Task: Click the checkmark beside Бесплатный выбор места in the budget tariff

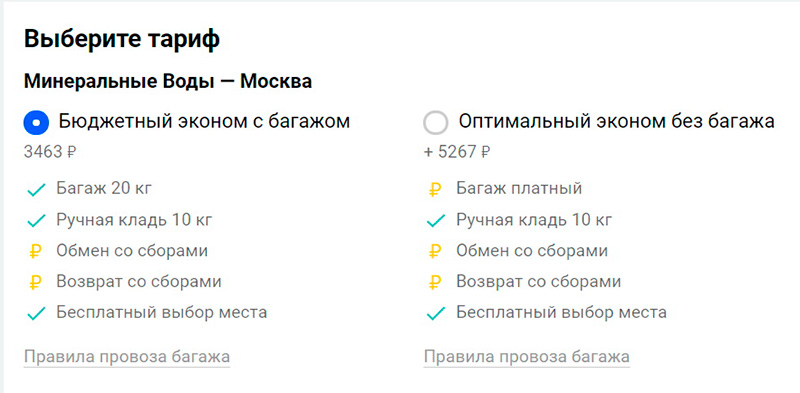Action: point(36,313)
